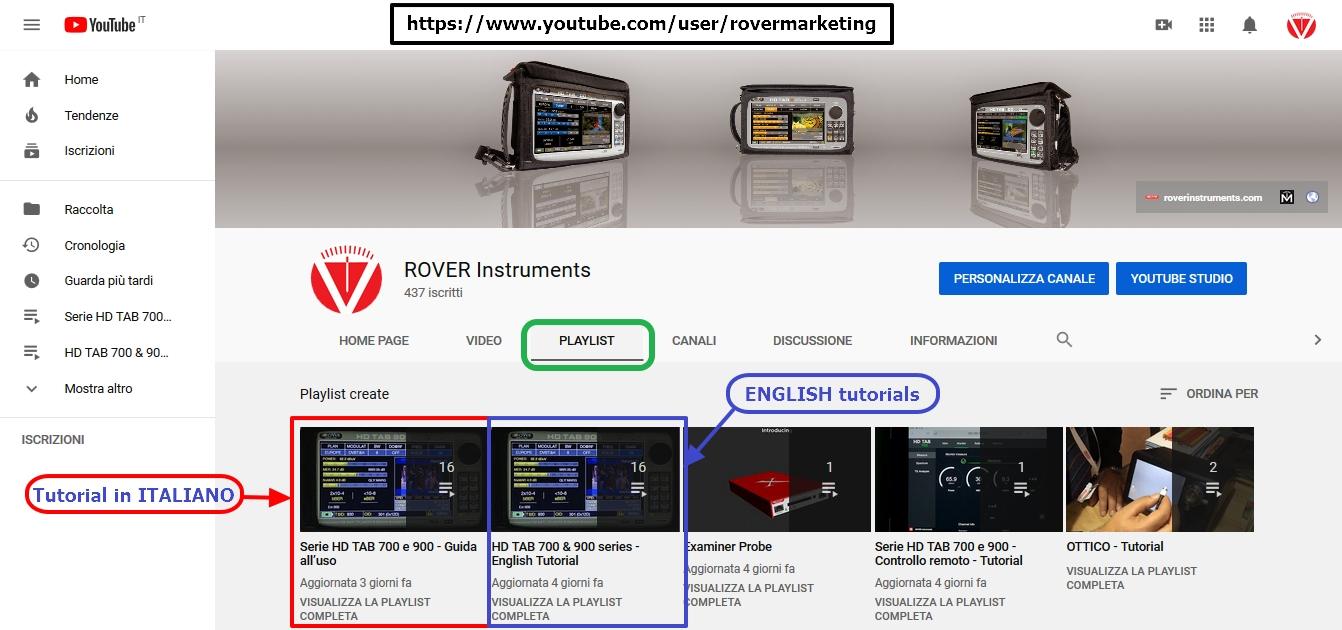Open Controllo remoto Tutorial thumbnail
The height and width of the screenshot is (630, 1342).
pos(968,479)
